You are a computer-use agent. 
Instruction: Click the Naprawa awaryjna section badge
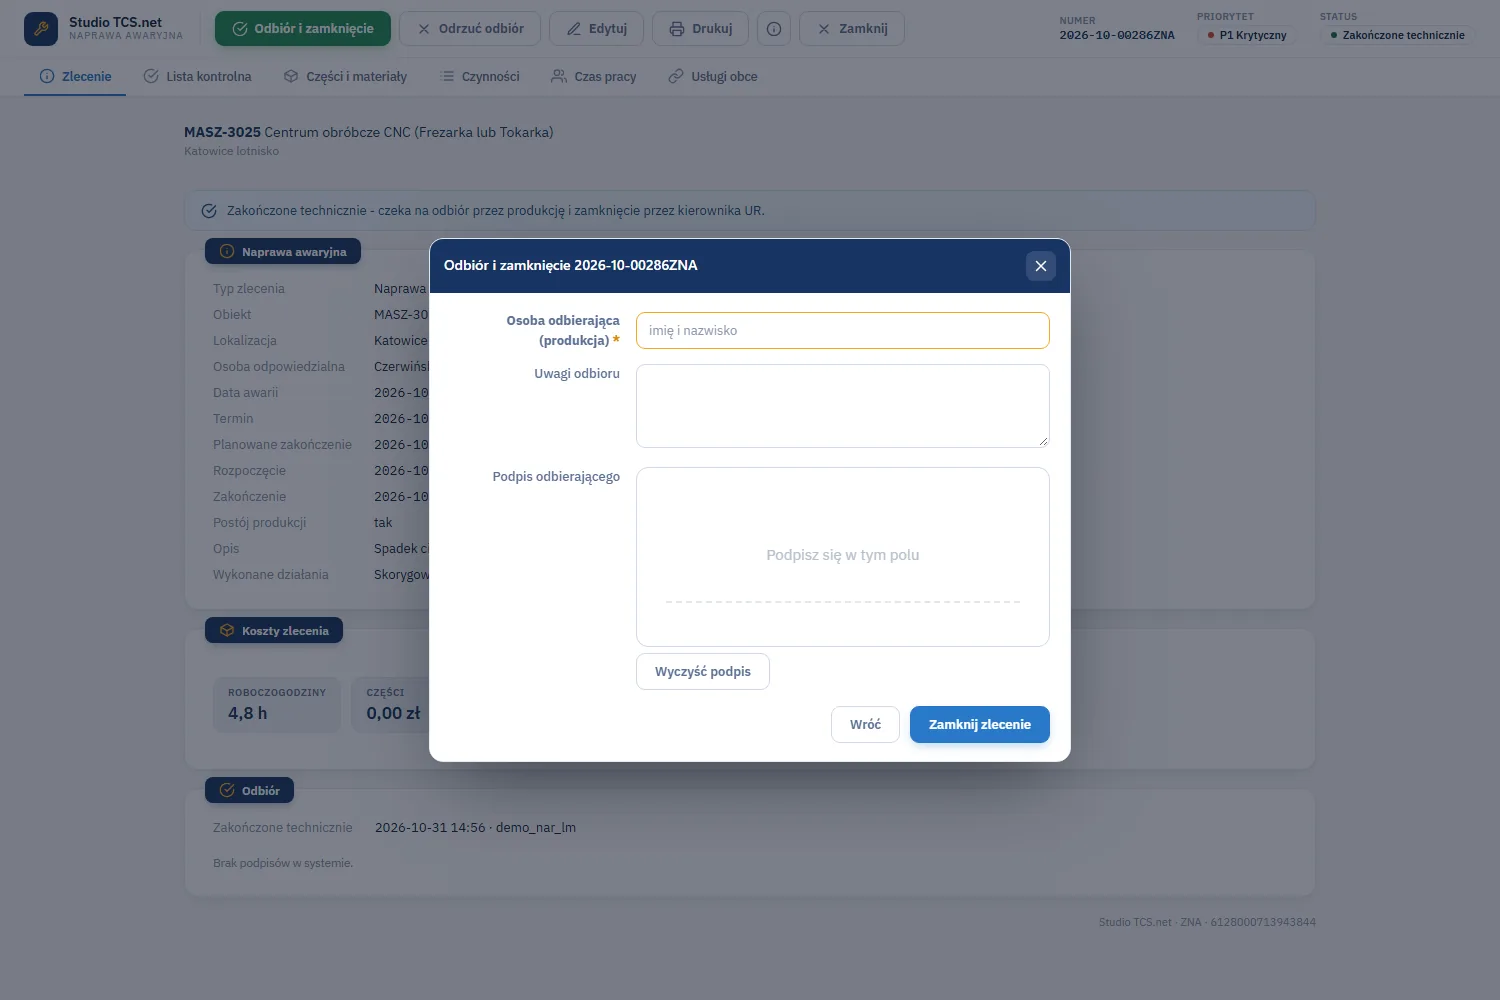tap(283, 252)
